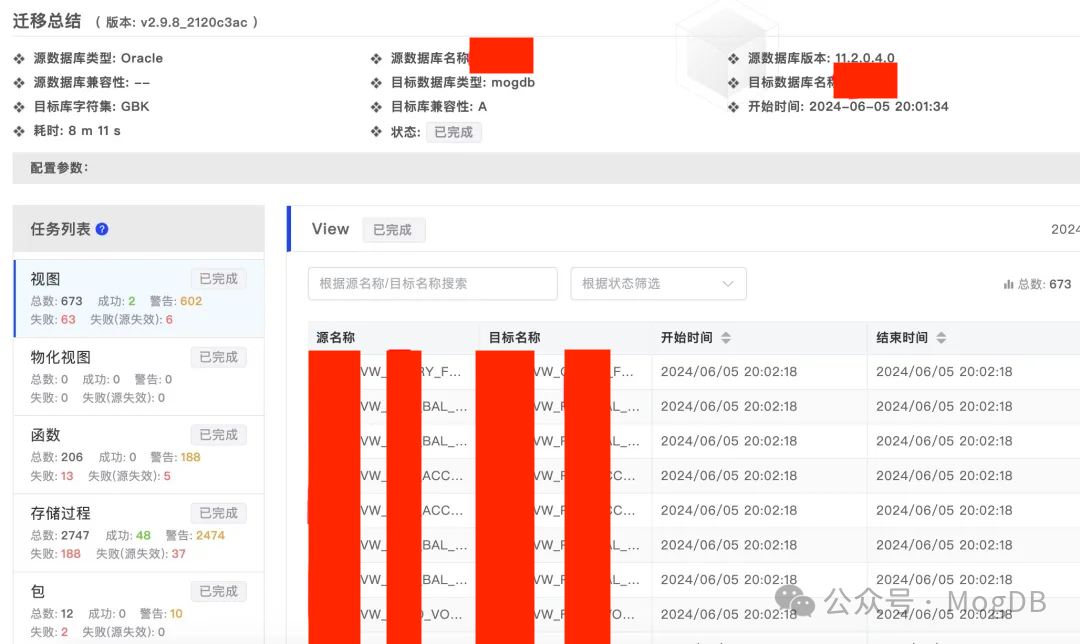1080x644 pixels.
Task: Sort by 开始时间 column sort icon
Action: point(726,338)
